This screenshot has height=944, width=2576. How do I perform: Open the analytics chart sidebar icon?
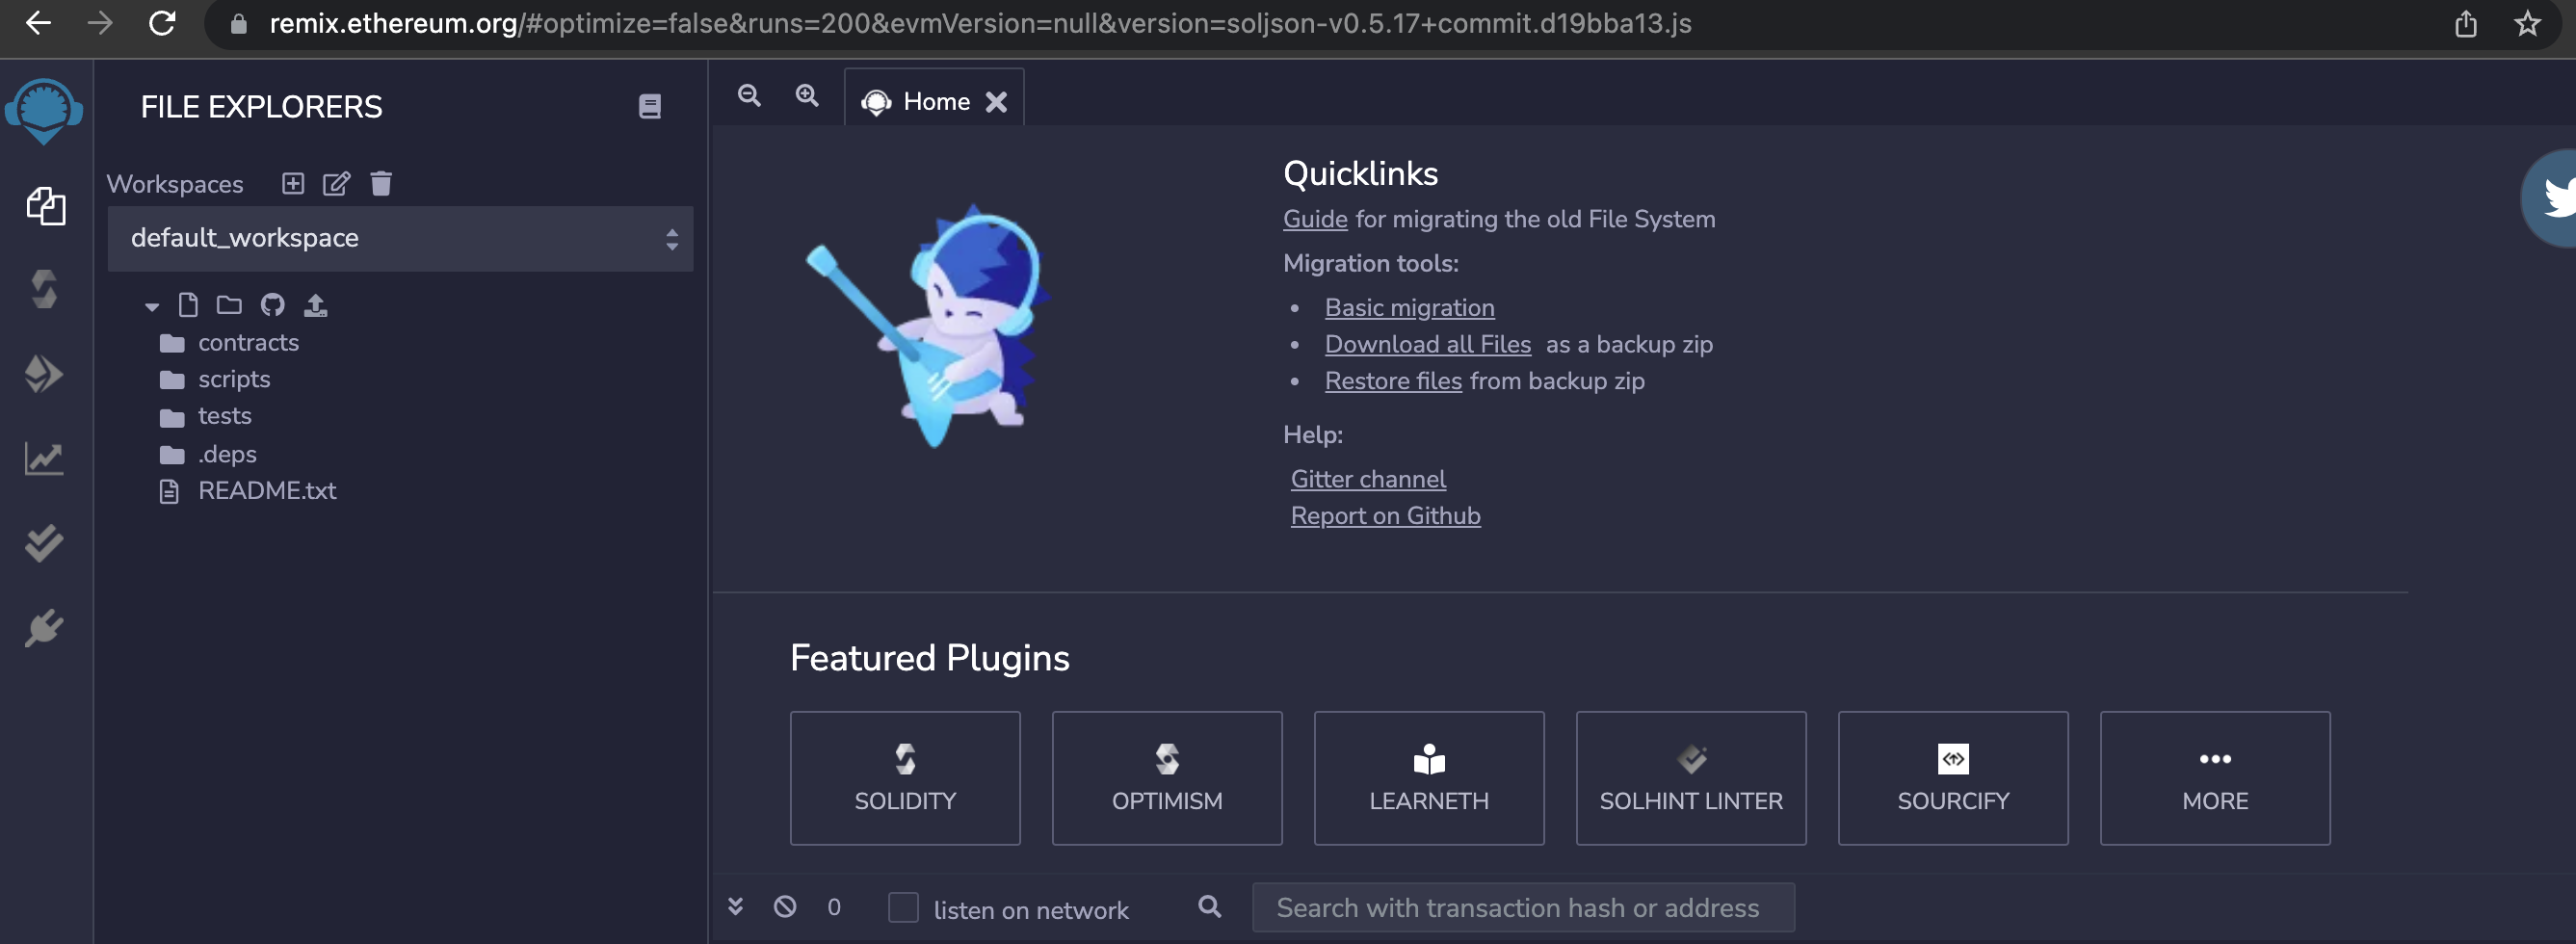tap(44, 458)
